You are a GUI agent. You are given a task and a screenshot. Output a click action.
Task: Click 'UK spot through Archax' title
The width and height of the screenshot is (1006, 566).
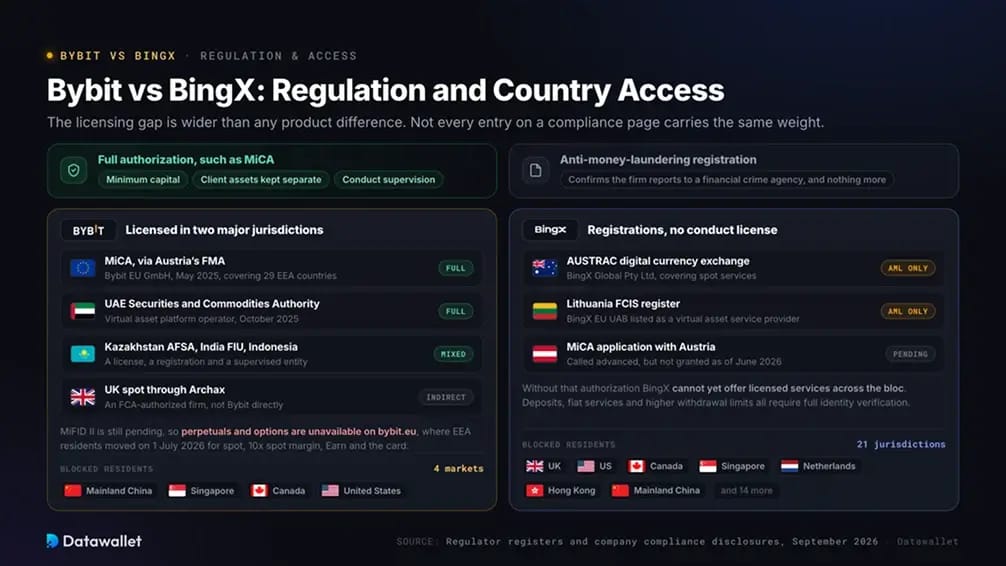(x=165, y=390)
